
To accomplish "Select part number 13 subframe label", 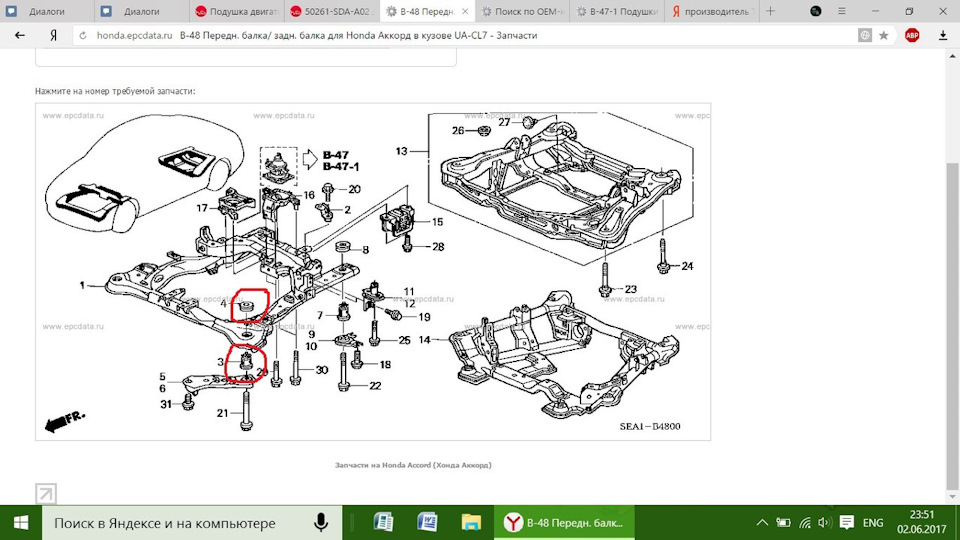I will coord(401,151).
